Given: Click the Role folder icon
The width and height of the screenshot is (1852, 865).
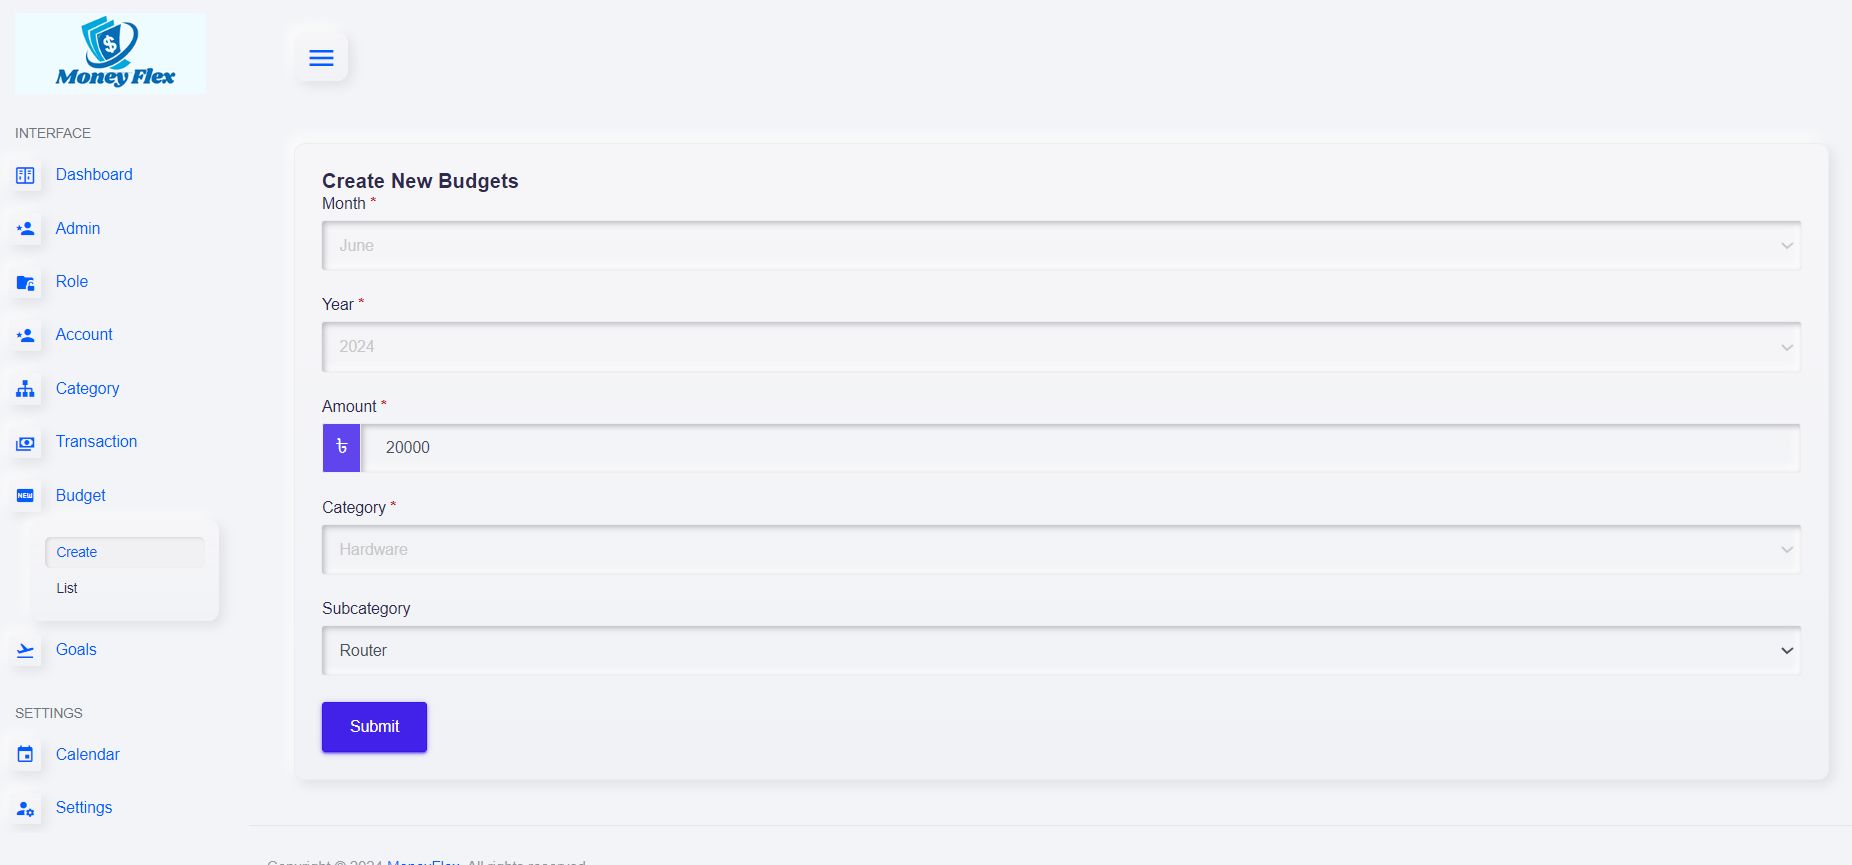Looking at the screenshot, I should [26, 283].
